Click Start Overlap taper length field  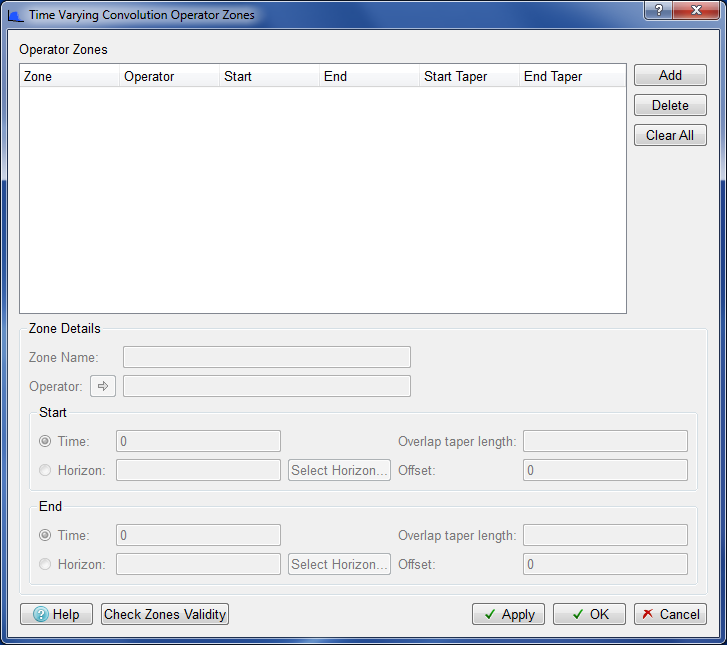[x=606, y=441]
